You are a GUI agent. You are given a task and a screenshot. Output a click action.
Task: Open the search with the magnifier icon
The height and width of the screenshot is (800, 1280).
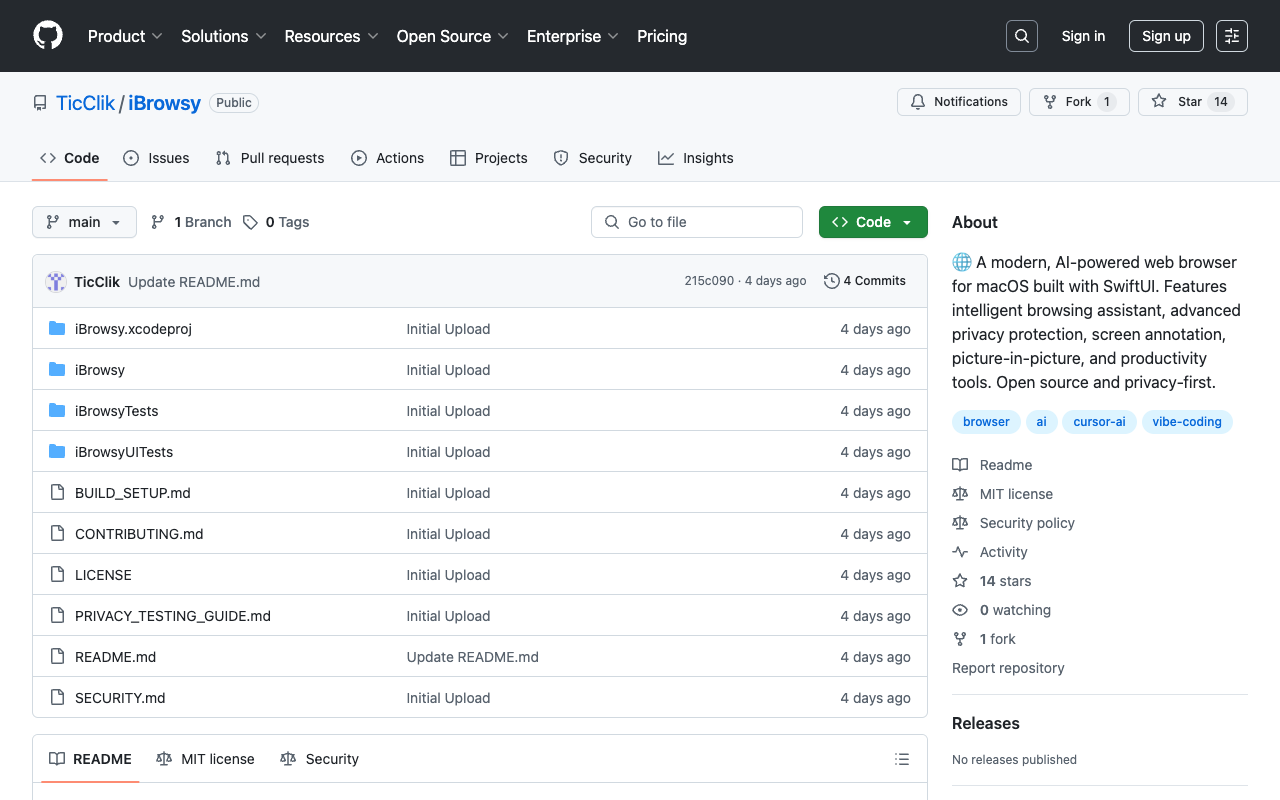coord(1021,35)
